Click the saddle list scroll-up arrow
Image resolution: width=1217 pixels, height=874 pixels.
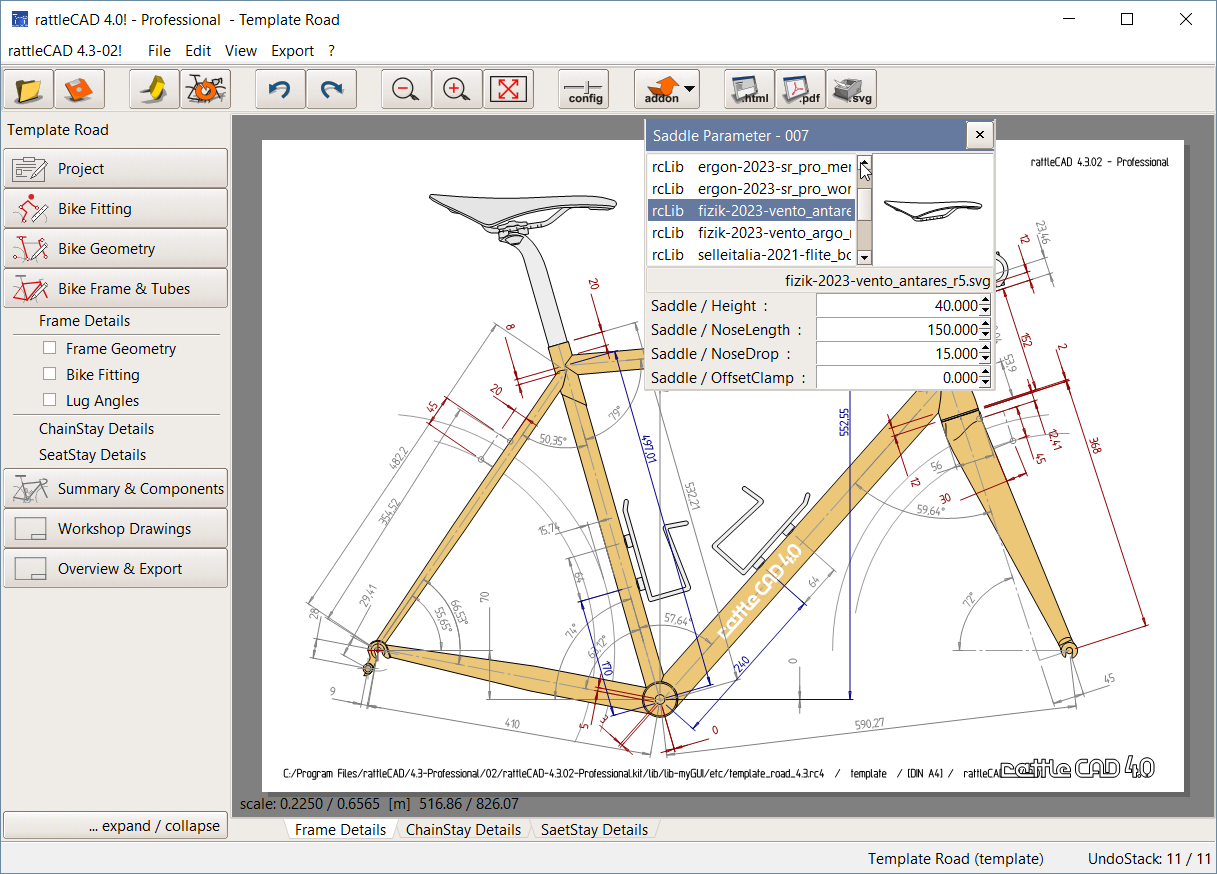point(865,162)
